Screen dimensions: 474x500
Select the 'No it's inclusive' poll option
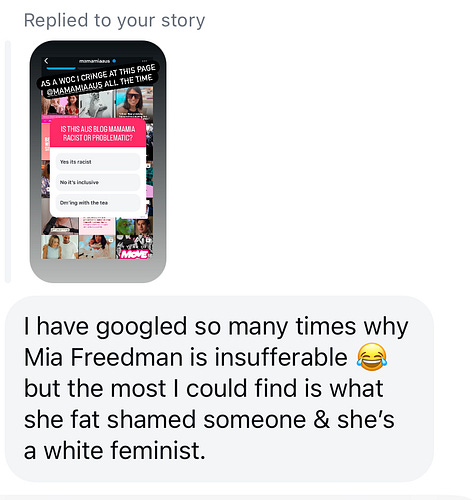click(x=97, y=182)
